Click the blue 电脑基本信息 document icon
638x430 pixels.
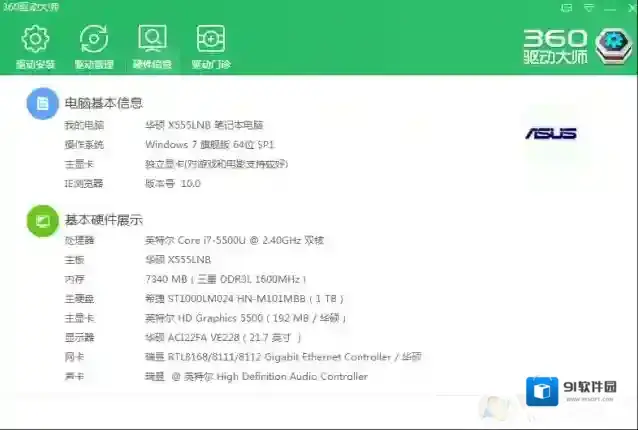pos(42,103)
